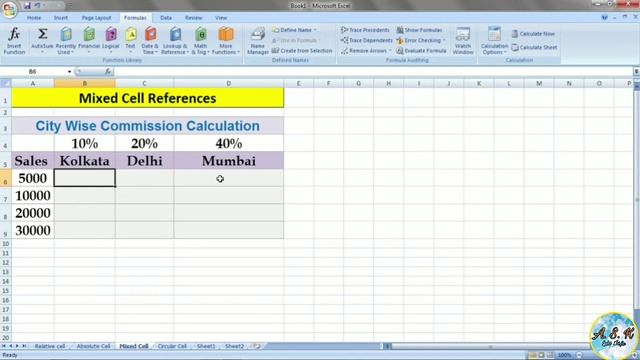
Task: Open the Text functions library
Action: [x=131, y=40]
